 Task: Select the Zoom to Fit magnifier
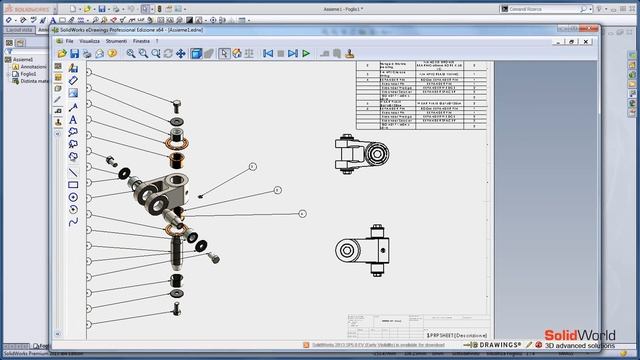tap(131, 53)
